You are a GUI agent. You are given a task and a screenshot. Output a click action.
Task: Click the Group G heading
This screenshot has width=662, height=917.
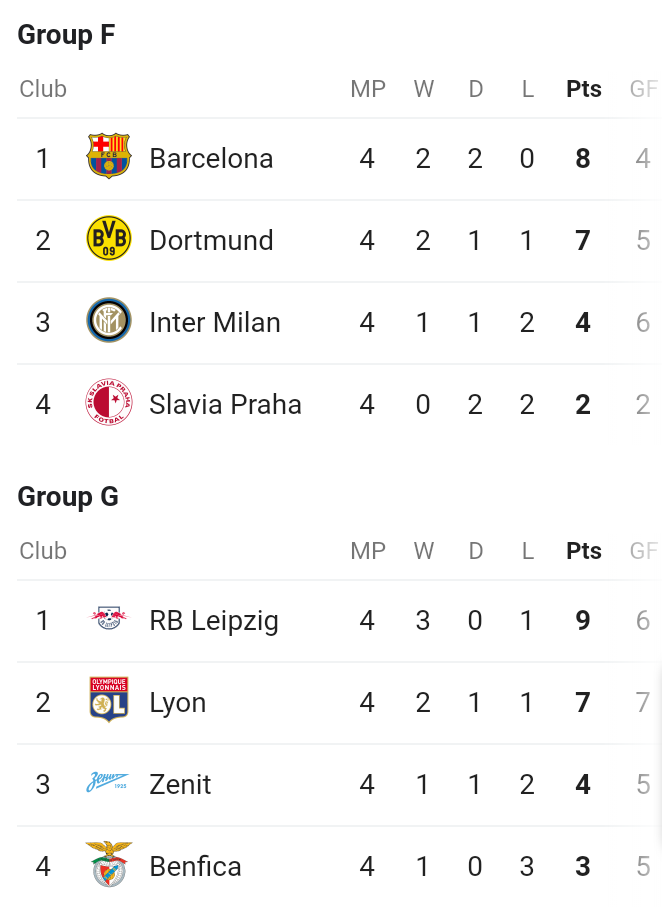click(x=68, y=497)
